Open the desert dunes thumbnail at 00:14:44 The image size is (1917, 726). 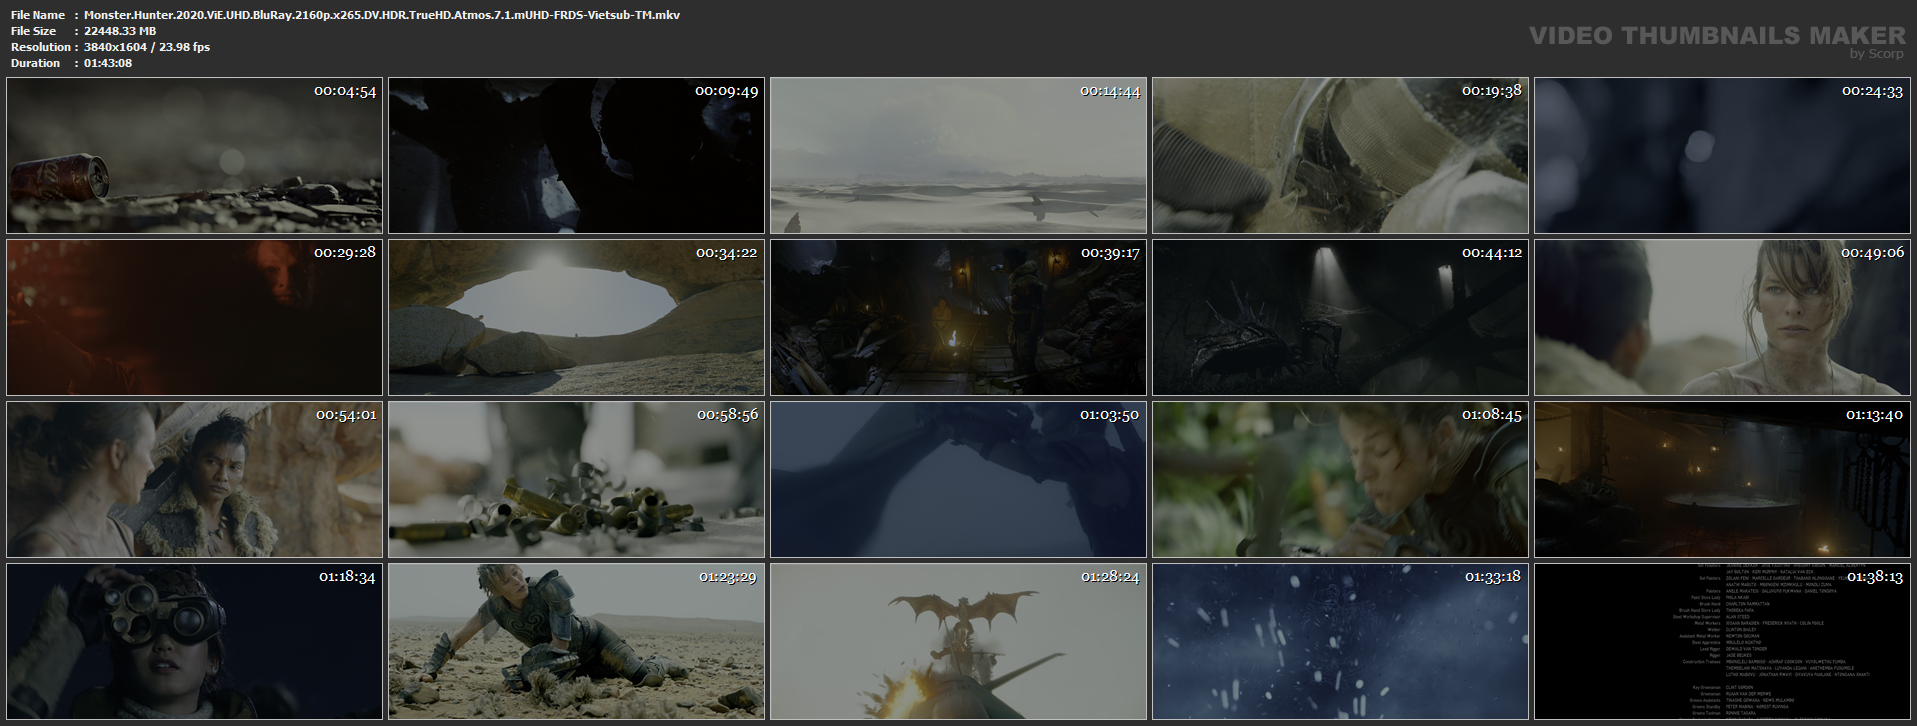pos(958,156)
